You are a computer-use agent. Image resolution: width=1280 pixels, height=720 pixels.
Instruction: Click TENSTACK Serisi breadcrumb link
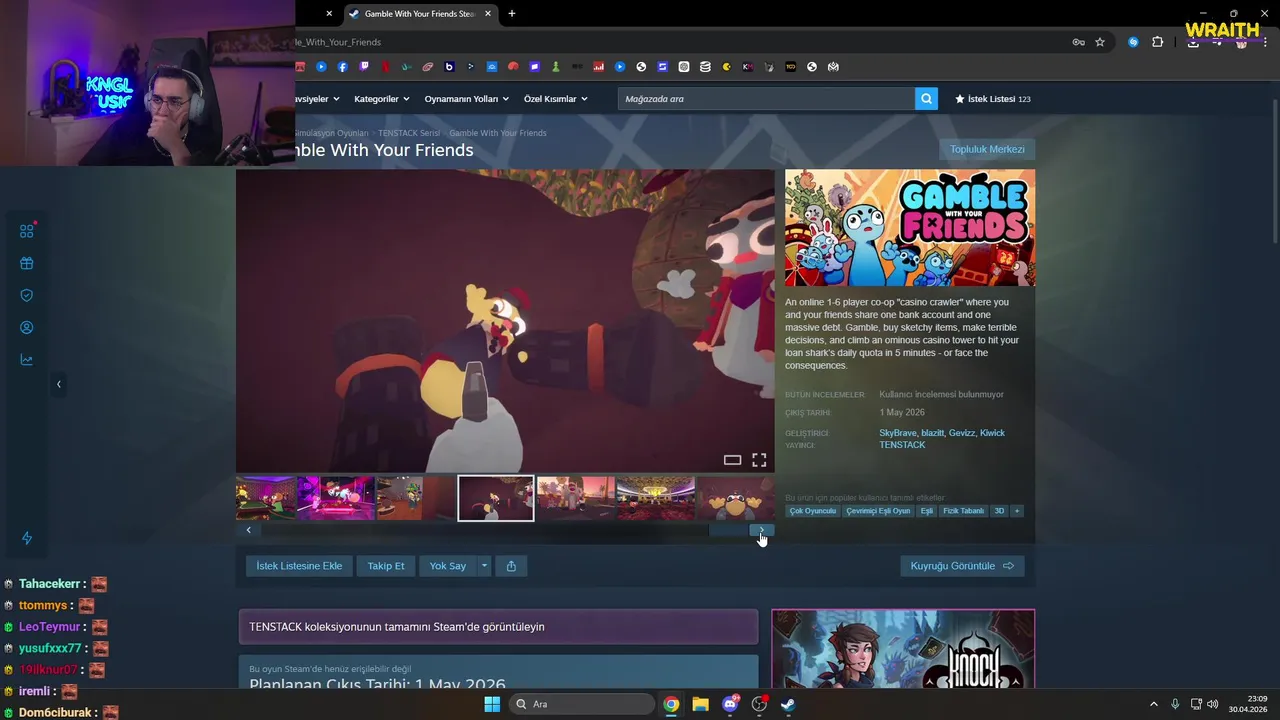click(x=409, y=133)
